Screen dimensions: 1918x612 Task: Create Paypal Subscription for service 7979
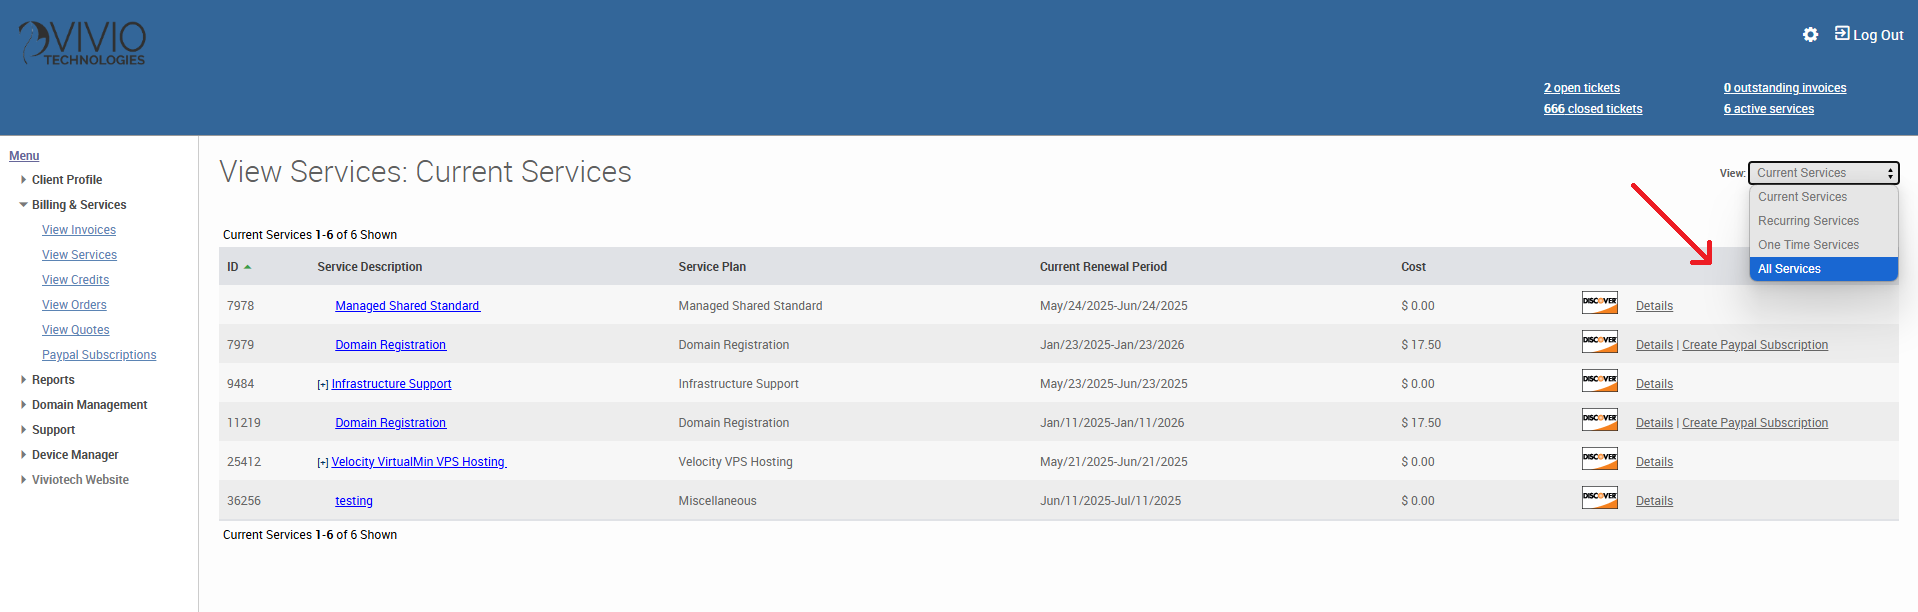coord(1754,345)
